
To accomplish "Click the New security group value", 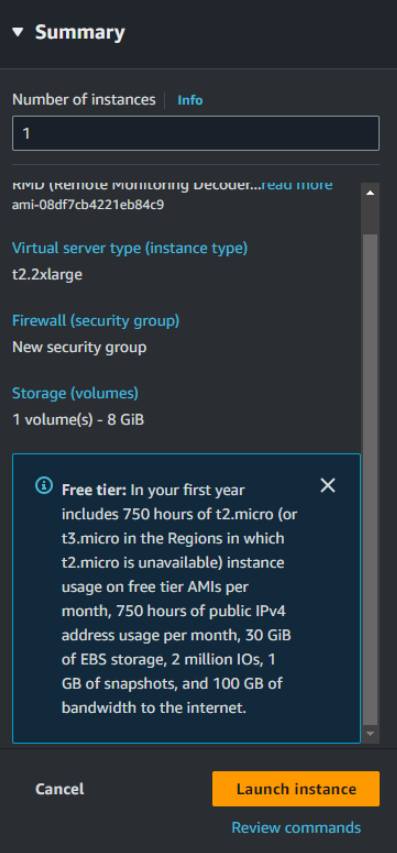I will coord(79,347).
